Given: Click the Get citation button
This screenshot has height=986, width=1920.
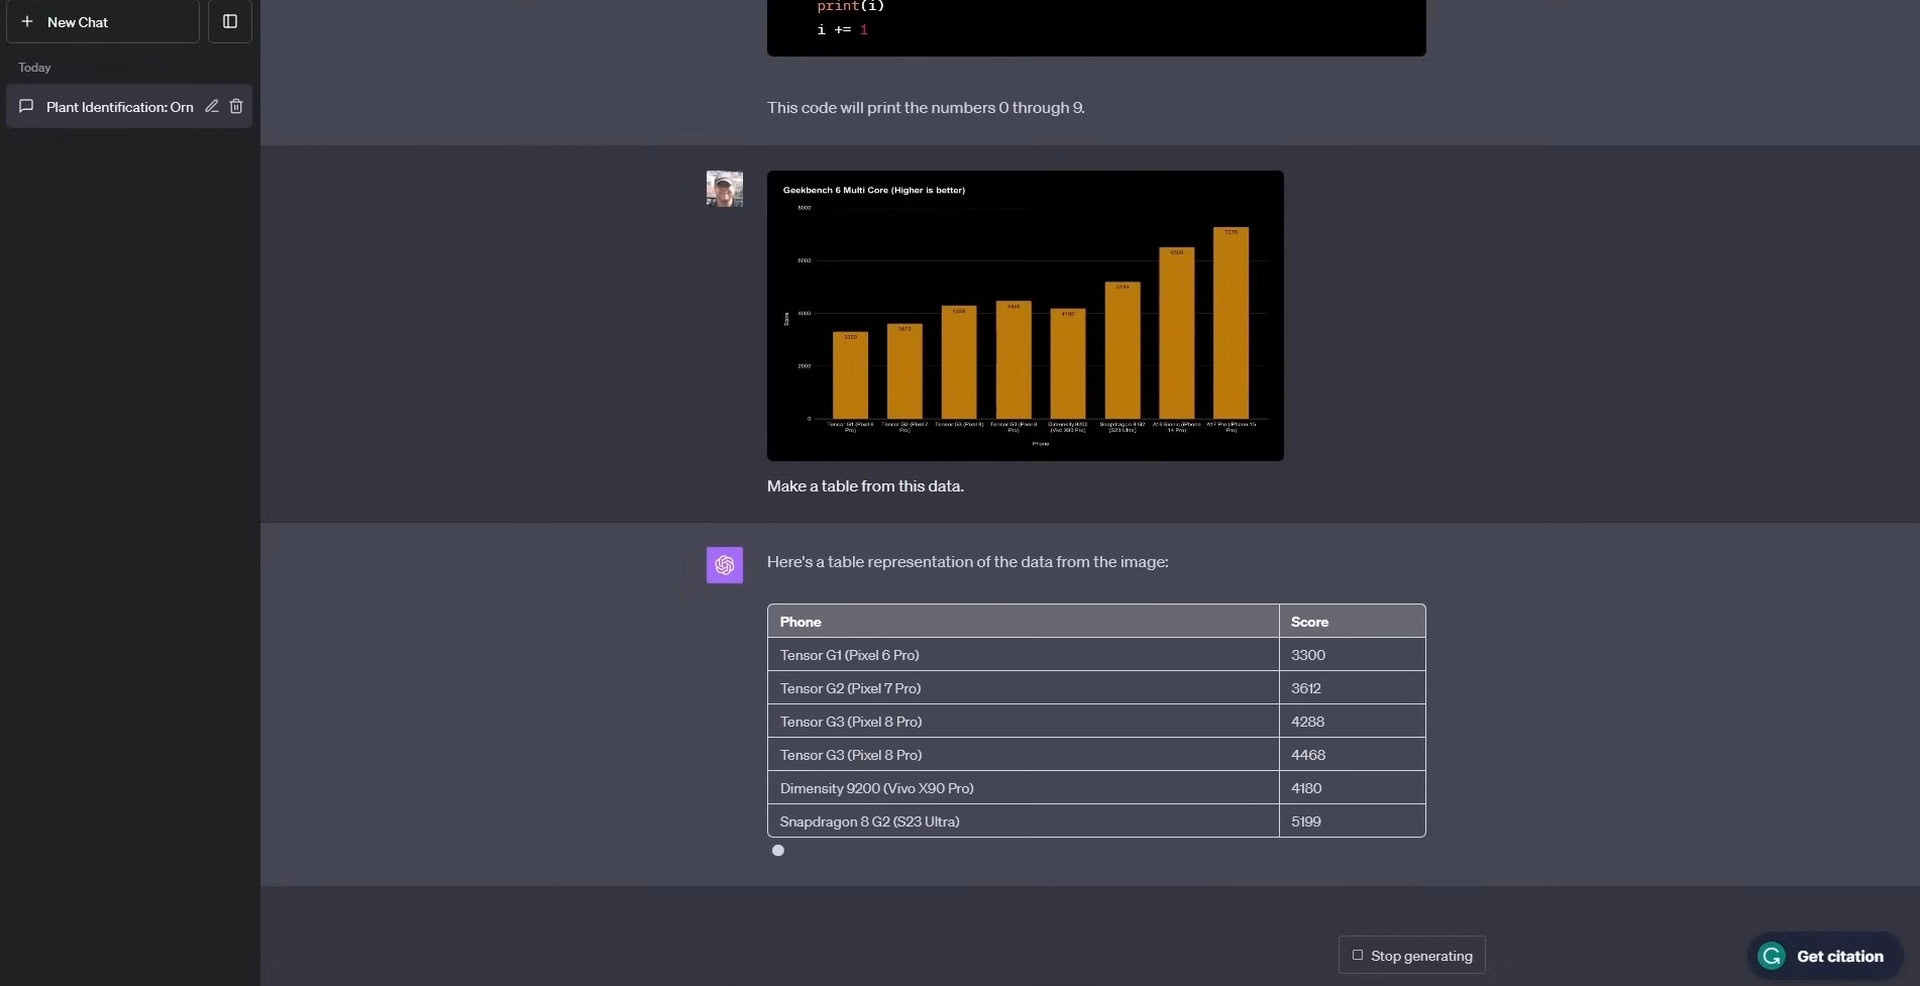Looking at the screenshot, I should point(1825,956).
